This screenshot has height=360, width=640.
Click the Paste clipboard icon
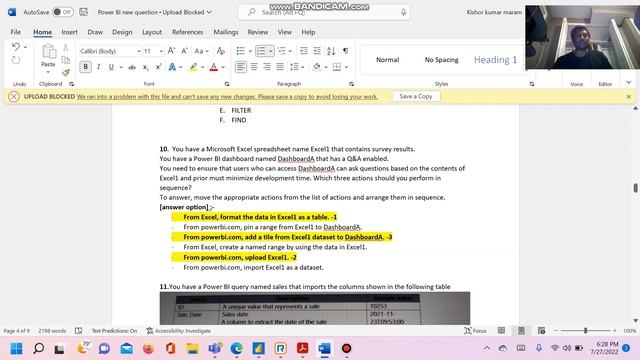click(x=48, y=52)
